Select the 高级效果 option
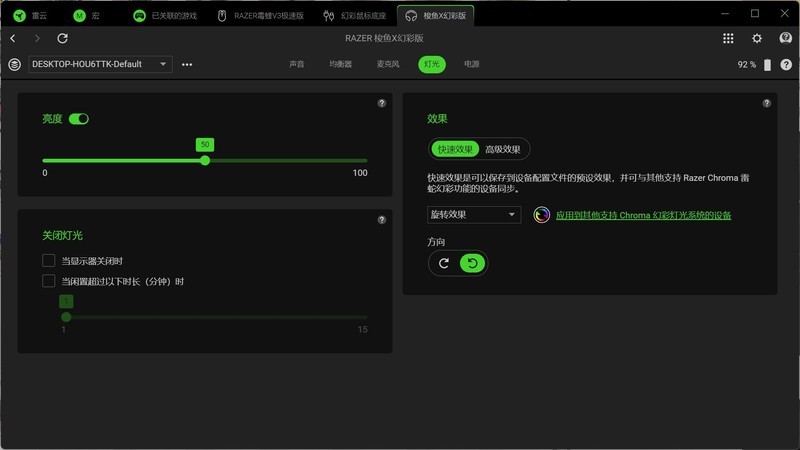The height and width of the screenshot is (450, 800). pyautogui.click(x=503, y=149)
